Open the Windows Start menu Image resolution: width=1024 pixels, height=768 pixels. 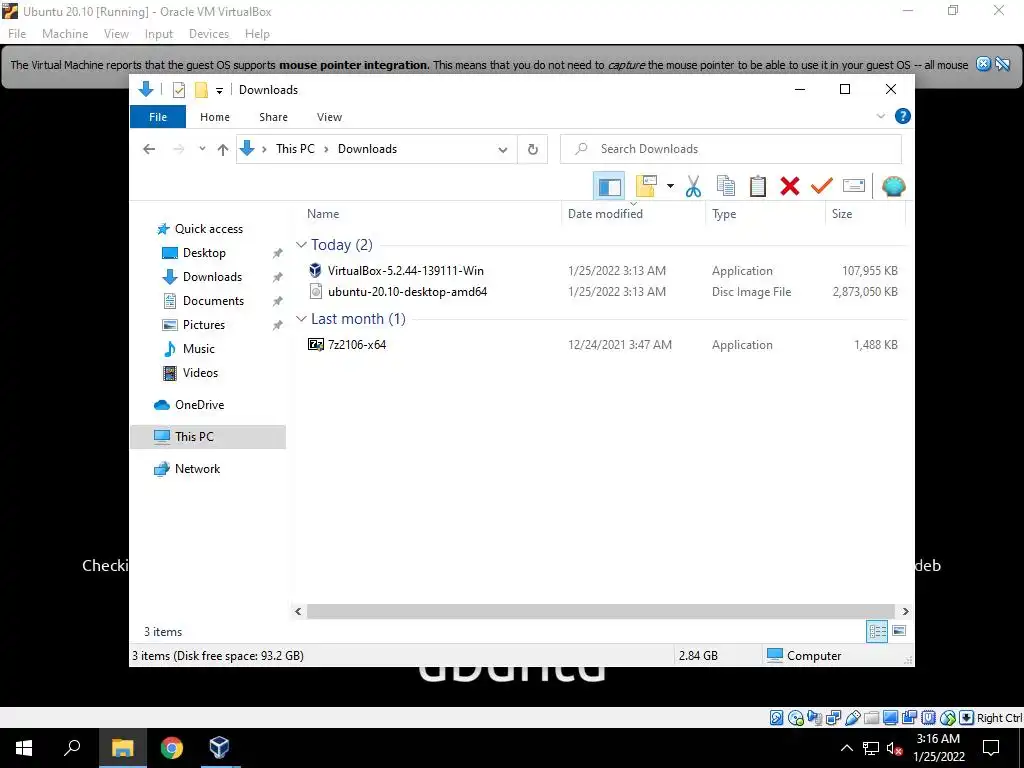24,748
